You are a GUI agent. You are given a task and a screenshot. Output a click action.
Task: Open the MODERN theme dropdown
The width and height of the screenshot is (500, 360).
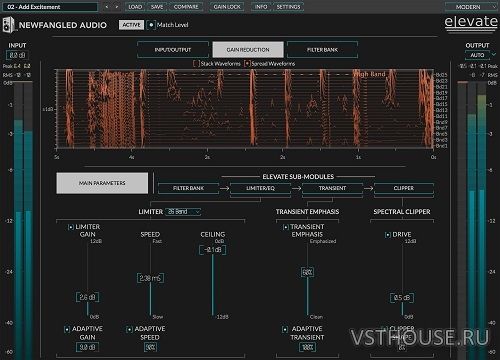pyautogui.click(x=471, y=7)
